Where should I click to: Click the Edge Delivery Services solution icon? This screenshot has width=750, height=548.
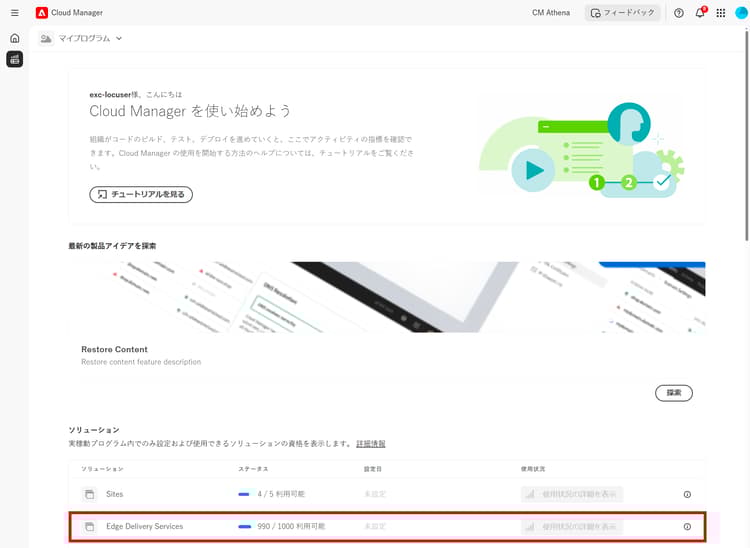[89, 526]
